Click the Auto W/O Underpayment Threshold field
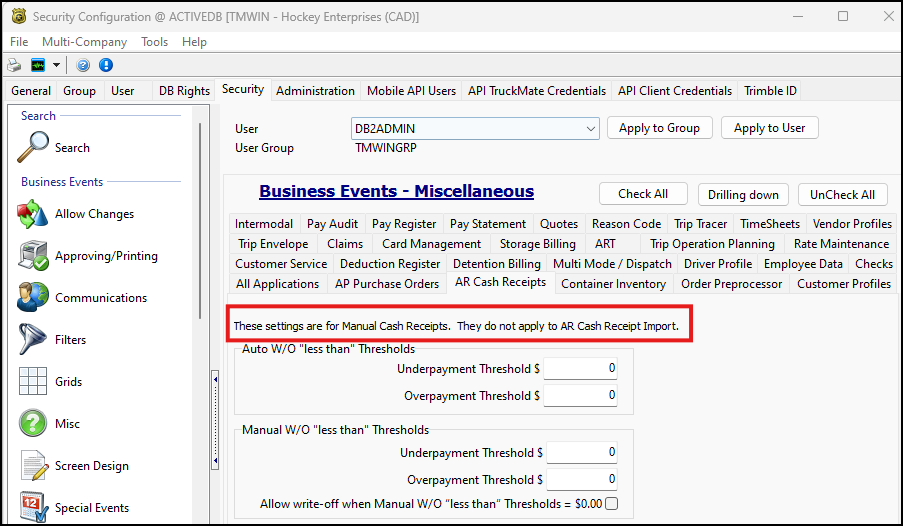This screenshot has width=903, height=526. (580, 369)
